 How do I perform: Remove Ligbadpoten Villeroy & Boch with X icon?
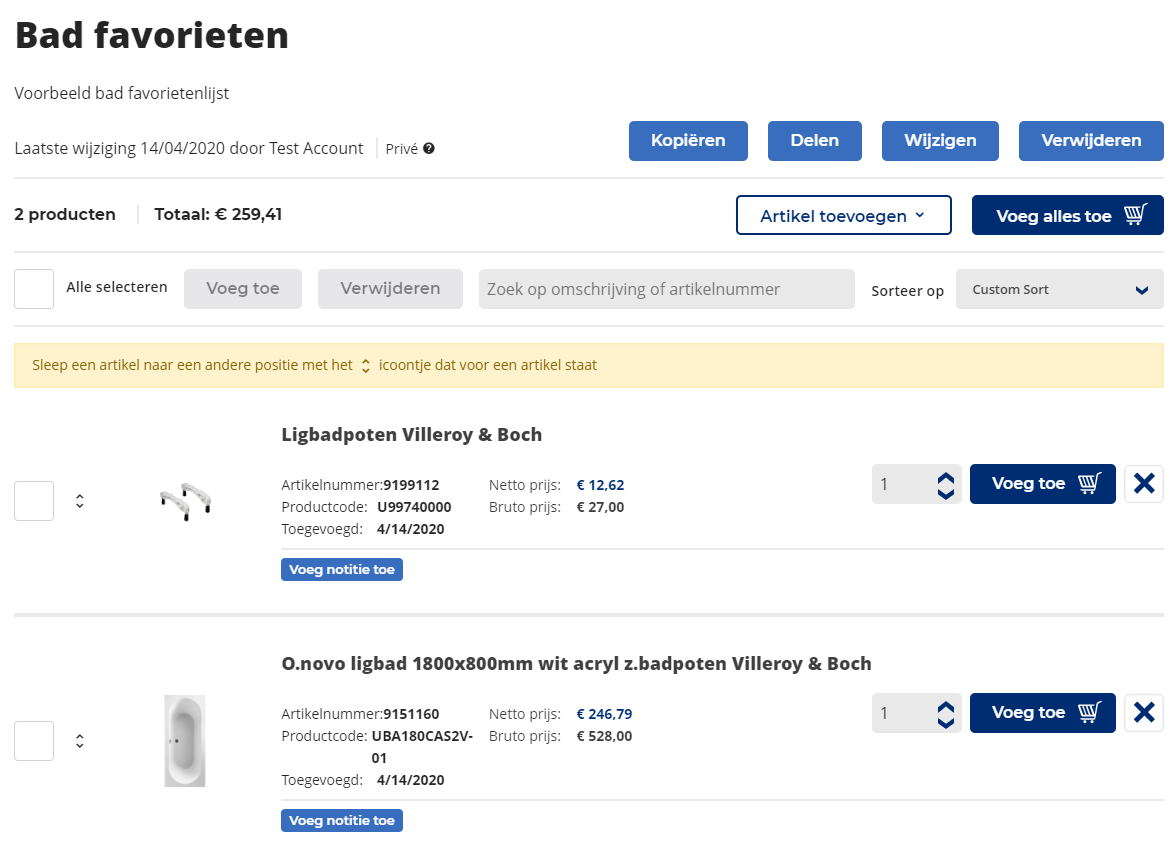1144,484
